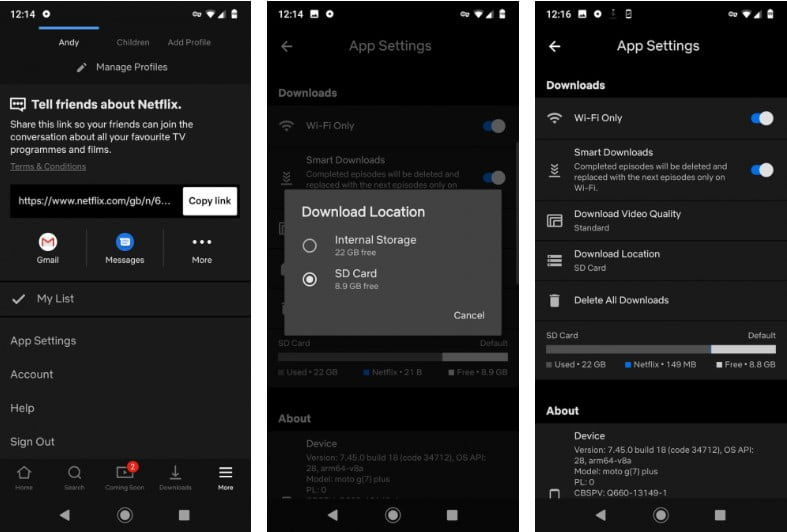Open App Settings menu entry
Image resolution: width=787 pixels, height=532 pixels.
tap(43, 341)
